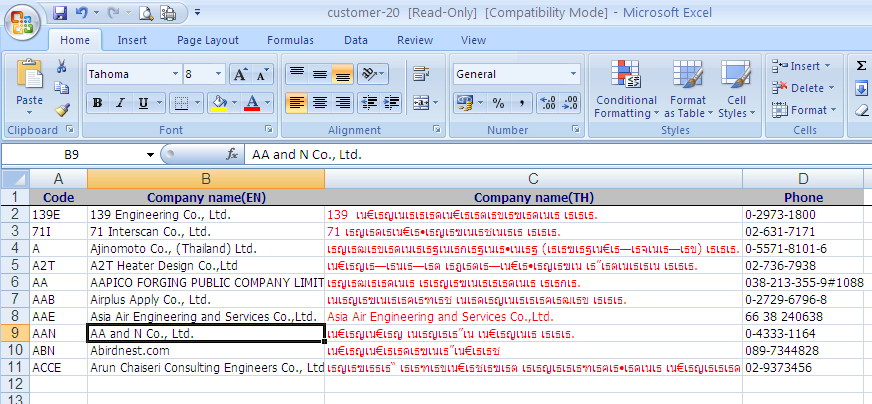Switch to the View tab
872x404 pixels.
tap(473, 40)
